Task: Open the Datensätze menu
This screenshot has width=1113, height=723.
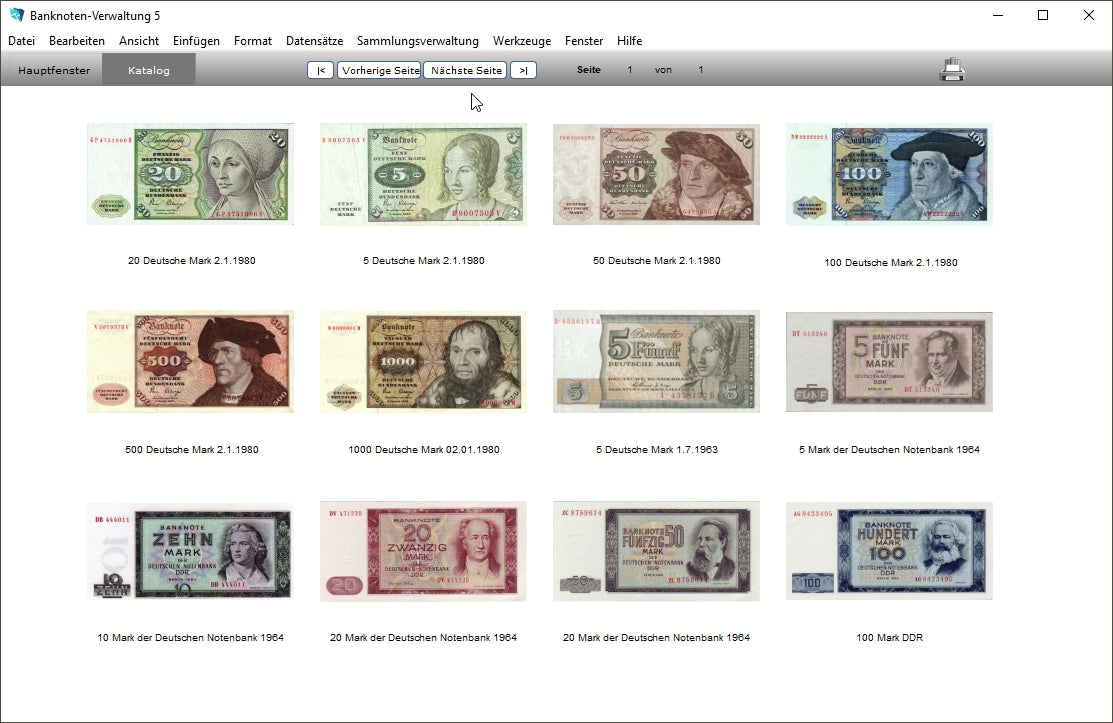Action: point(314,41)
